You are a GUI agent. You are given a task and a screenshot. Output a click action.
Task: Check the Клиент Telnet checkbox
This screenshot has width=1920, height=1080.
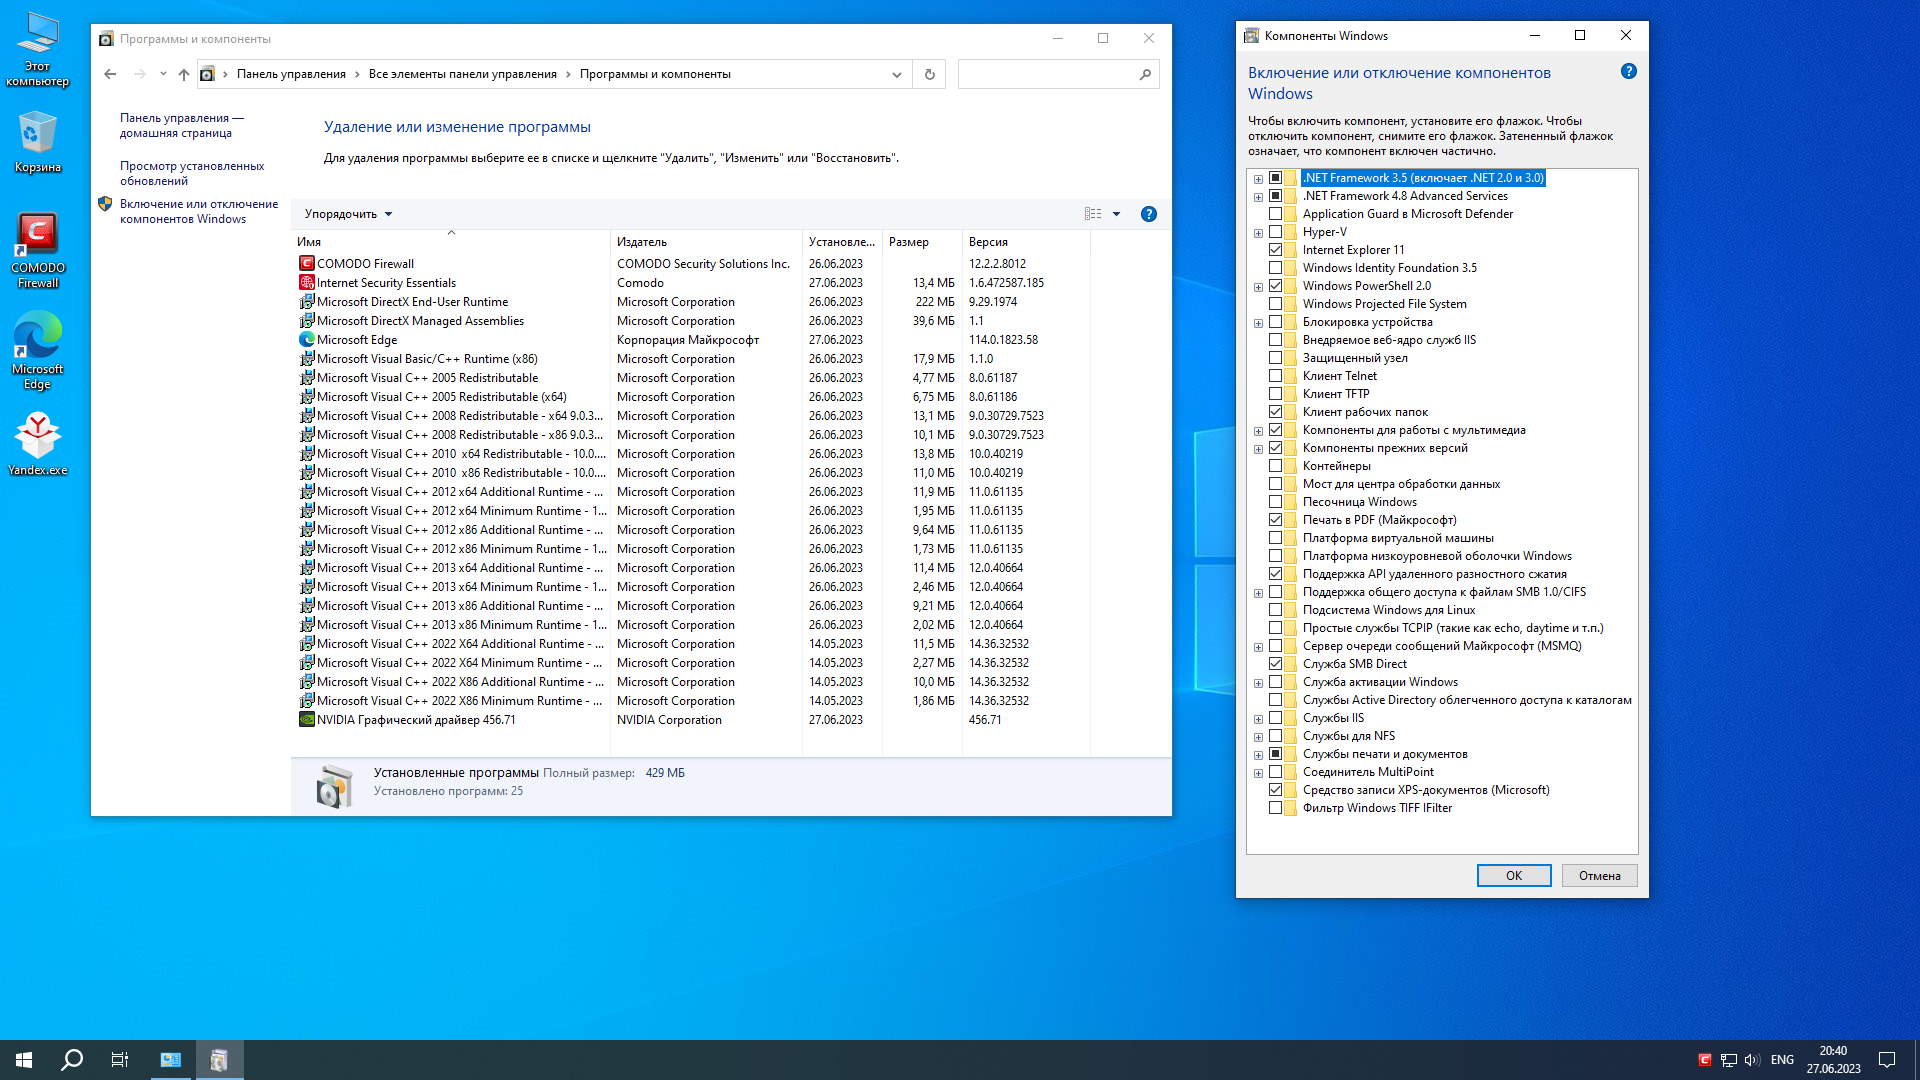pyautogui.click(x=1275, y=376)
